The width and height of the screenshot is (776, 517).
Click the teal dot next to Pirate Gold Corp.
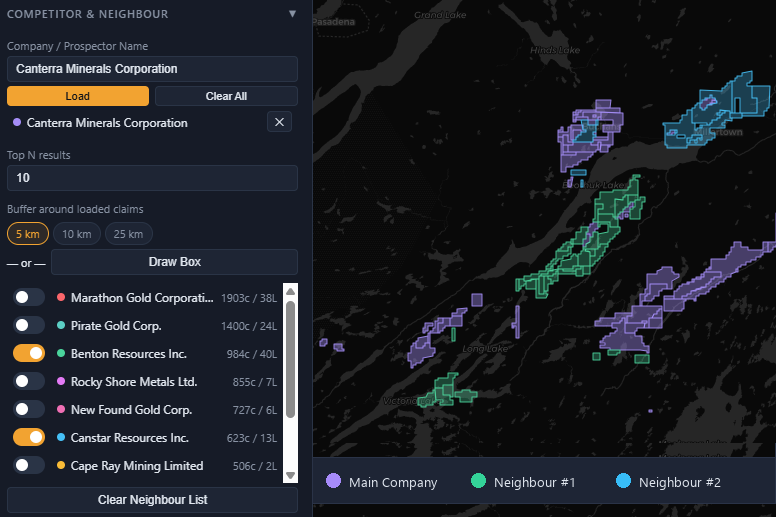[x=61, y=326]
